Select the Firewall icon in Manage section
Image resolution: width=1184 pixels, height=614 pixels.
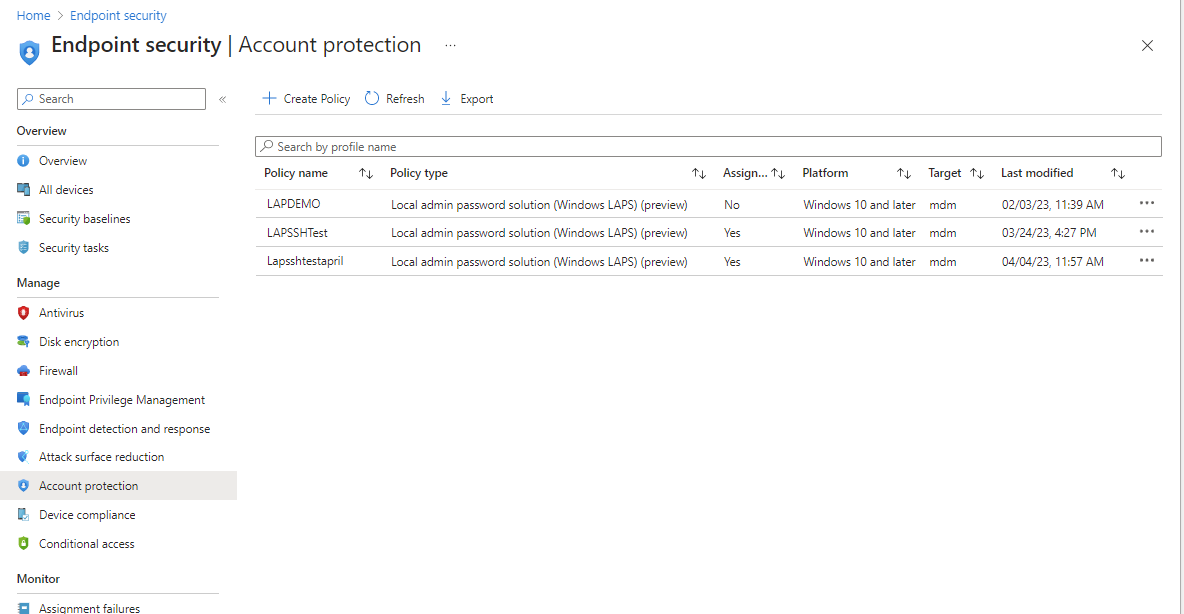(23, 371)
